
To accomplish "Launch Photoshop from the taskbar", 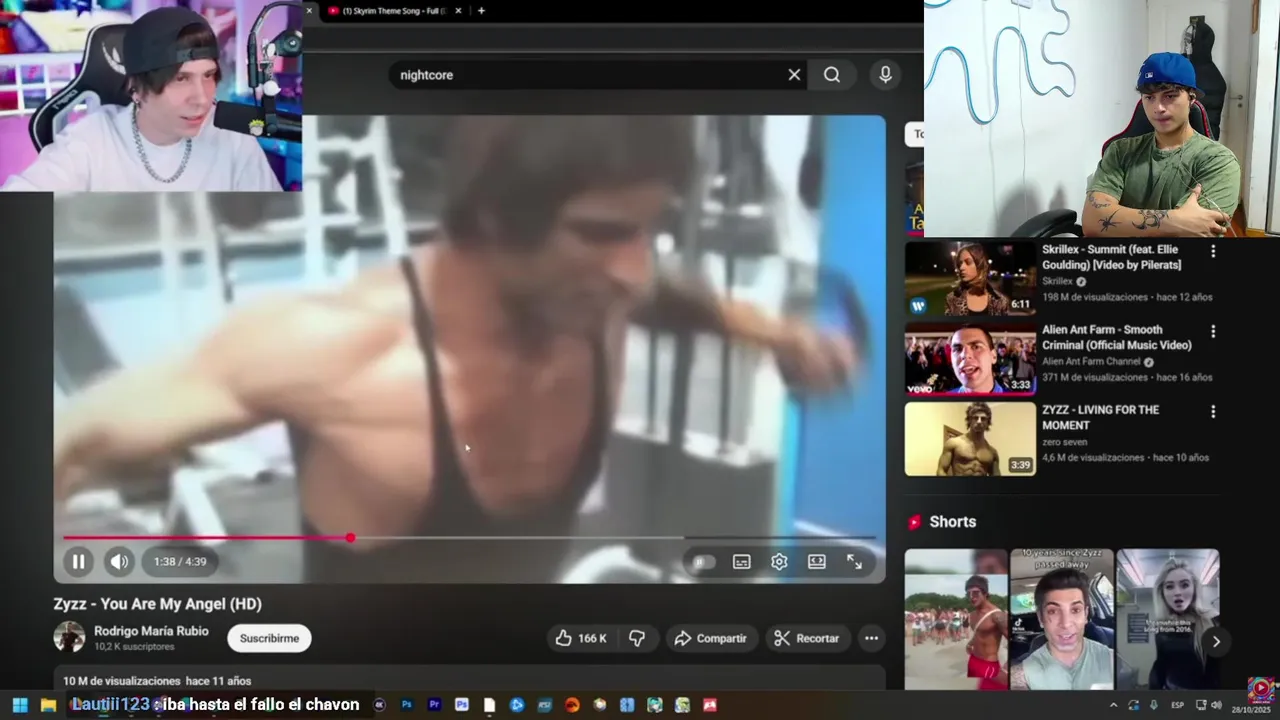I will click(407, 705).
